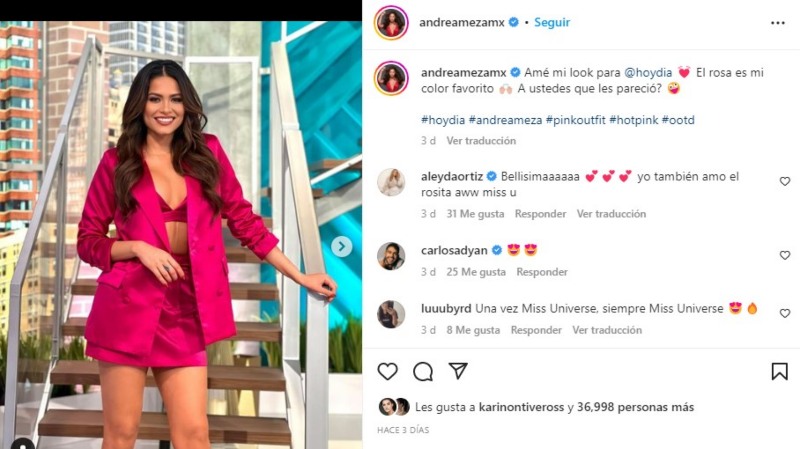
Task: Open andreamezamx profile picture in header
Action: pos(391,22)
